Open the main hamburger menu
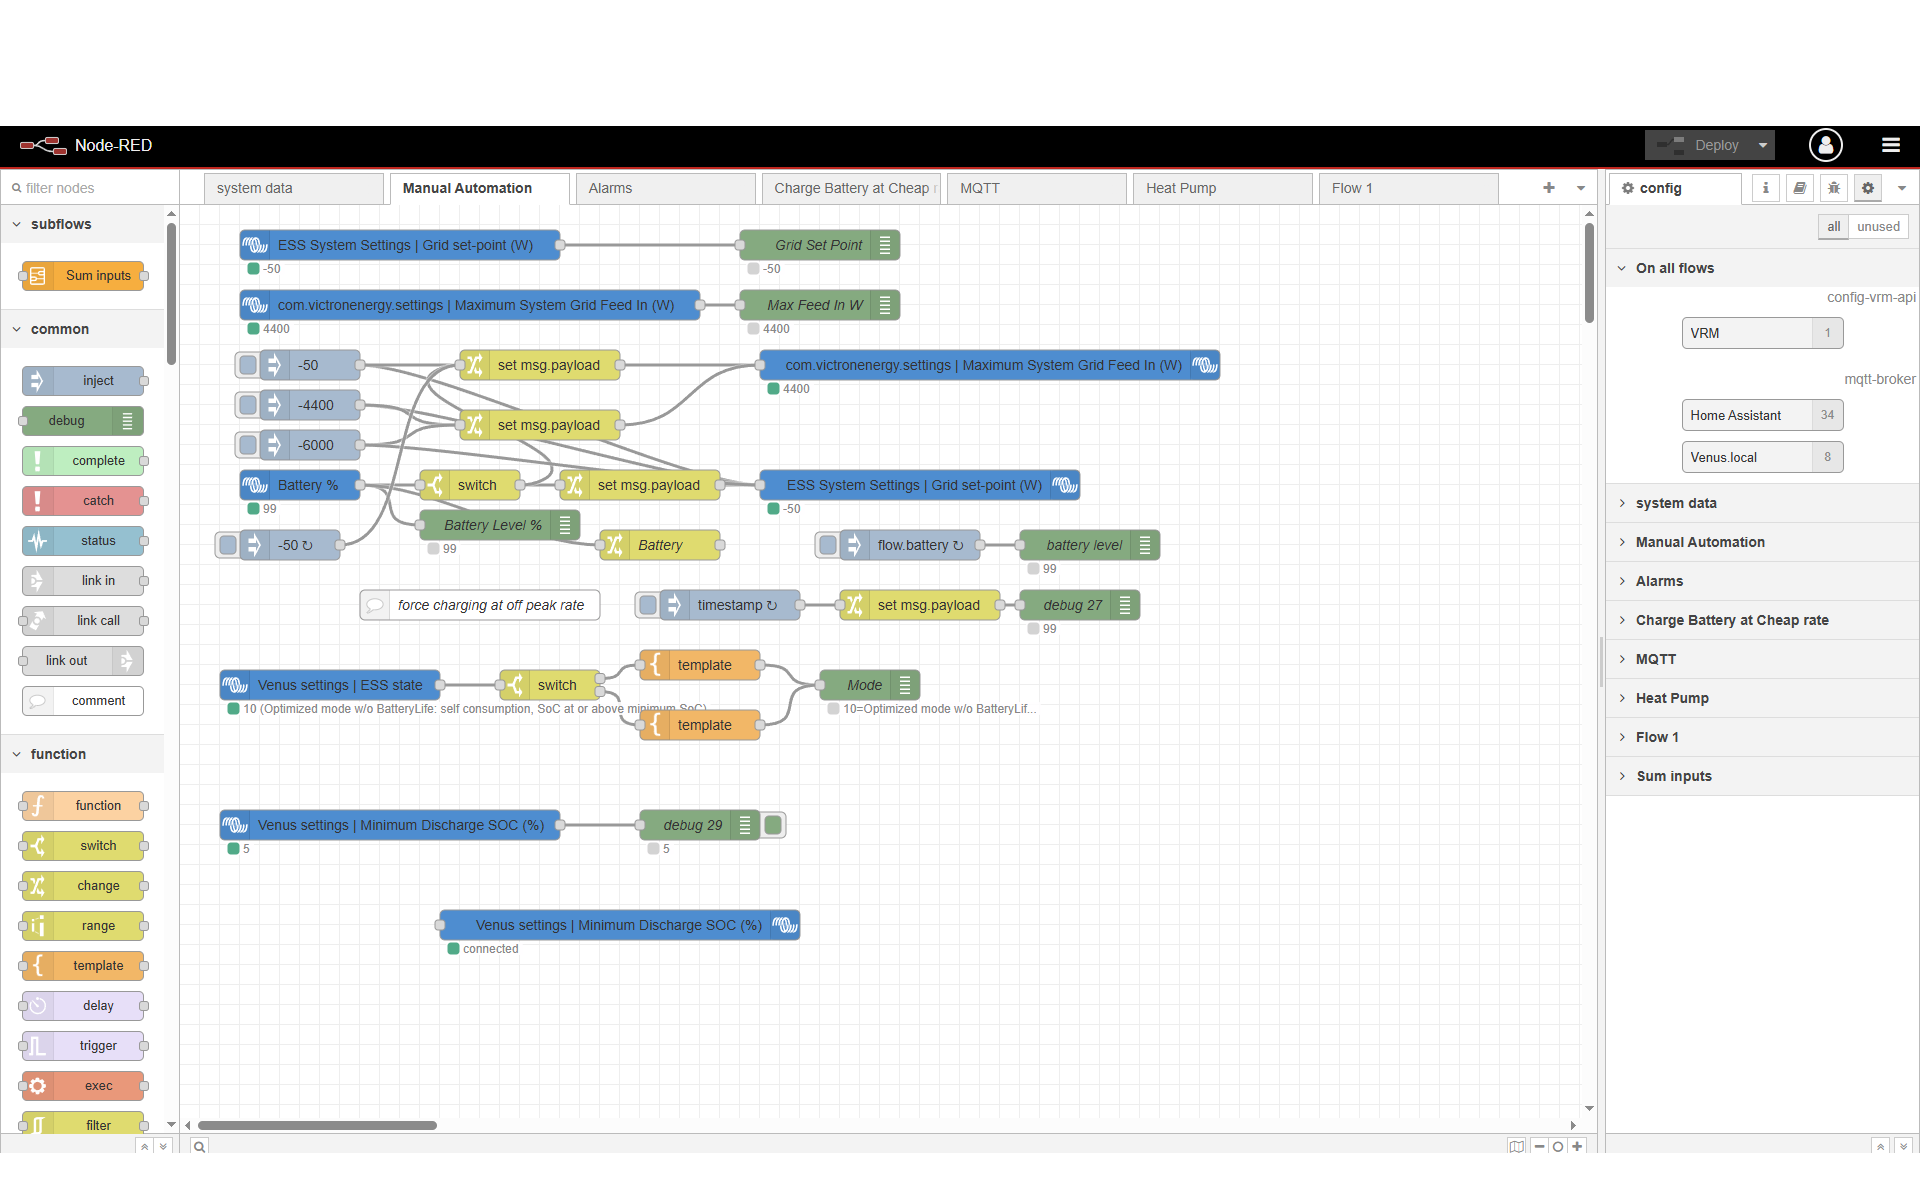The image size is (1920, 1200). point(1890,145)
